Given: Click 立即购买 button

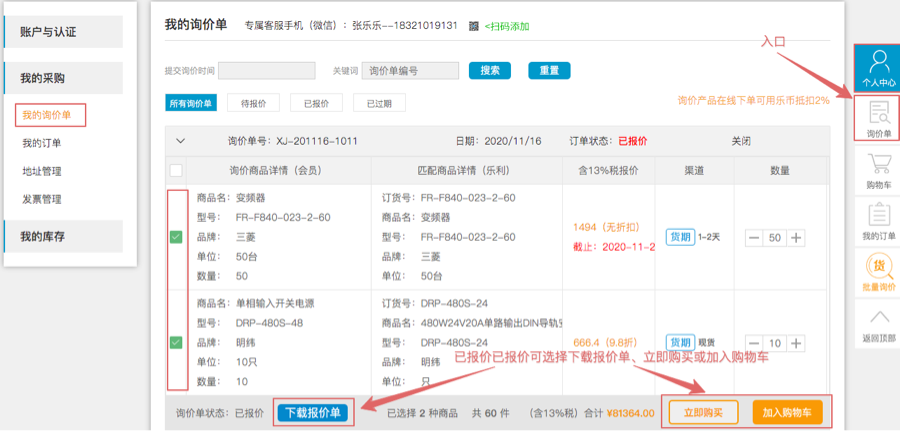Looking at the screenshot, I should click(x=703, y=412).
